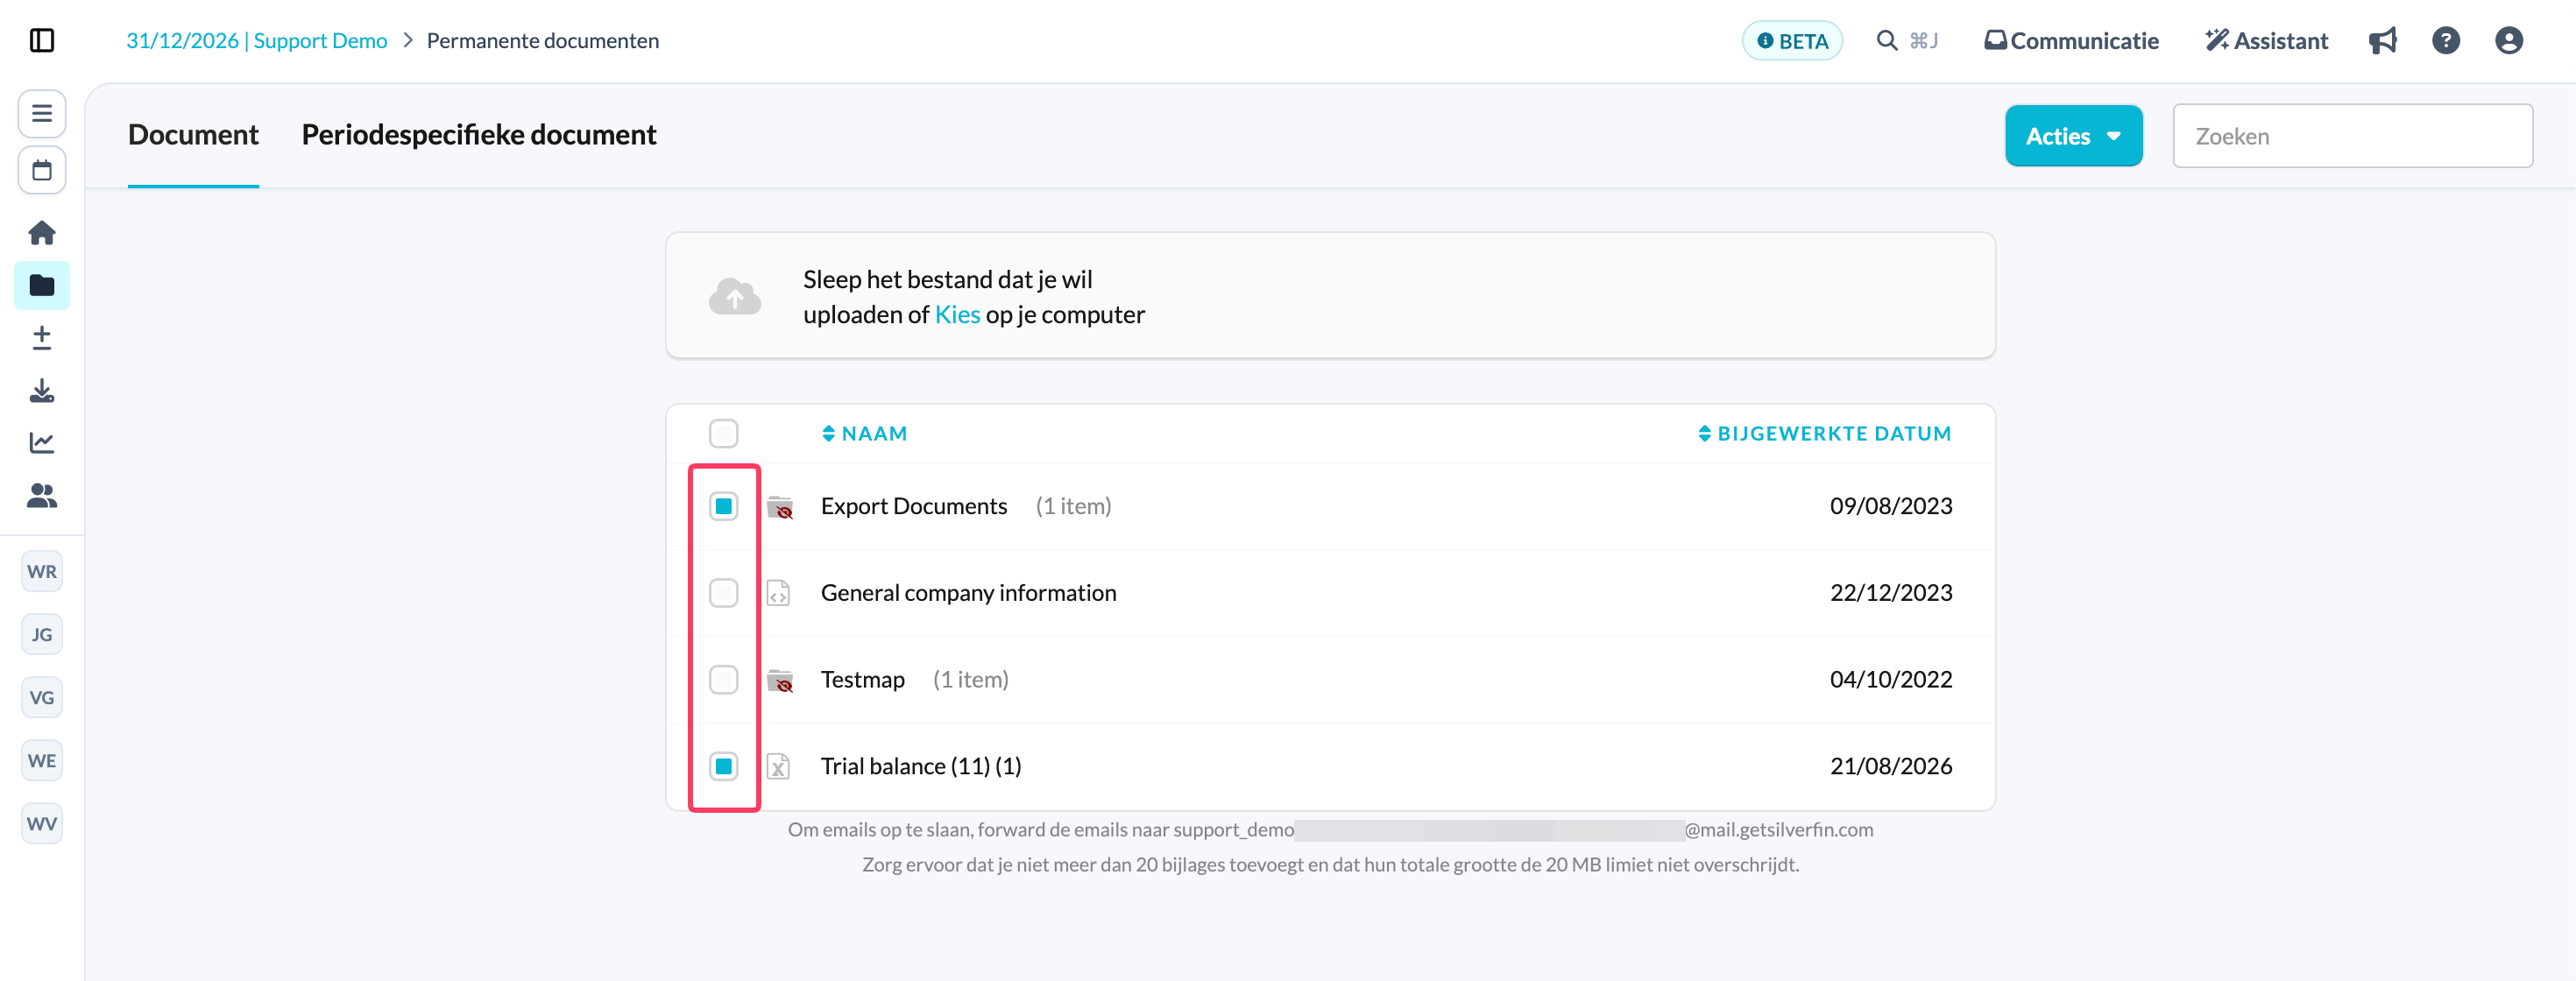Viewport: 2576px width, 981px height.
Task: Tick the select-all checkbox in header
Action: (x=723, y=433)
